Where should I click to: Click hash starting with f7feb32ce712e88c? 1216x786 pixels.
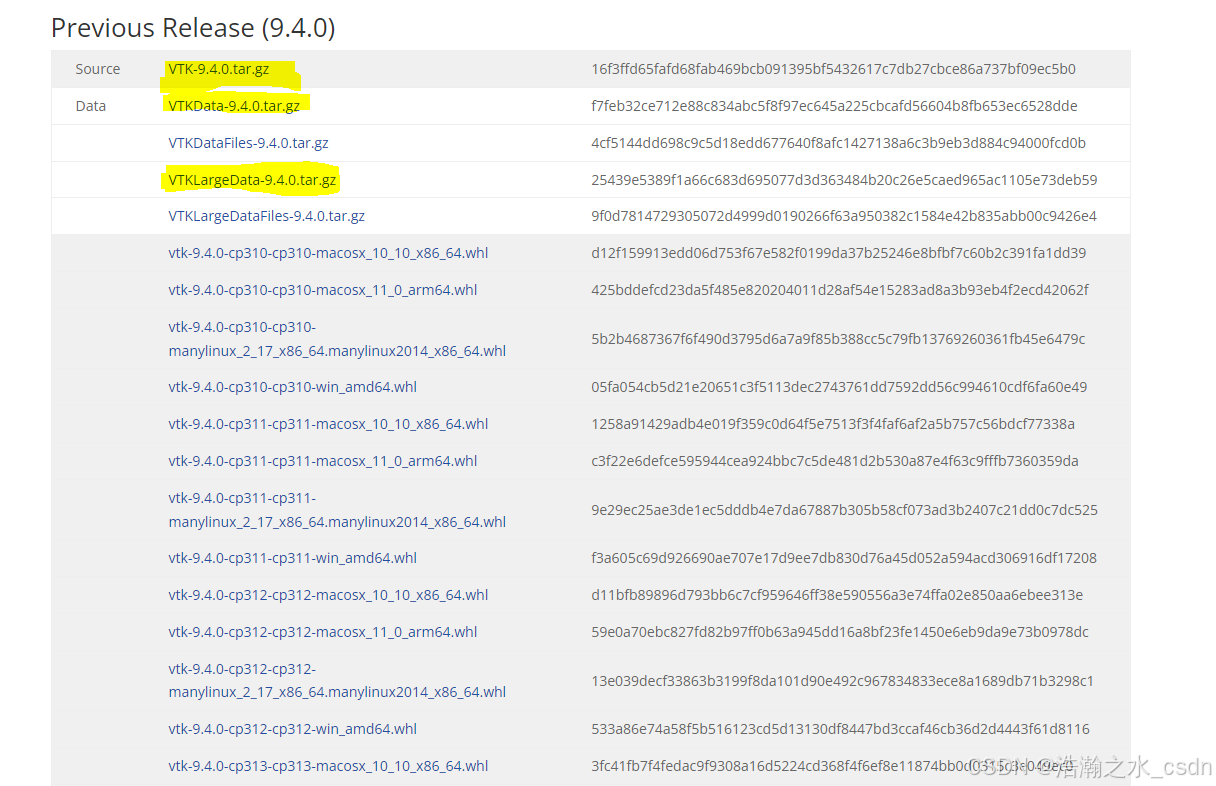[834, 106]
